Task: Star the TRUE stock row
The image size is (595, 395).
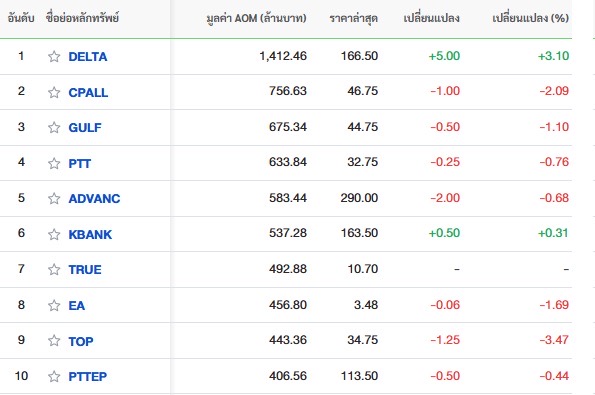Action: [54, 269]
